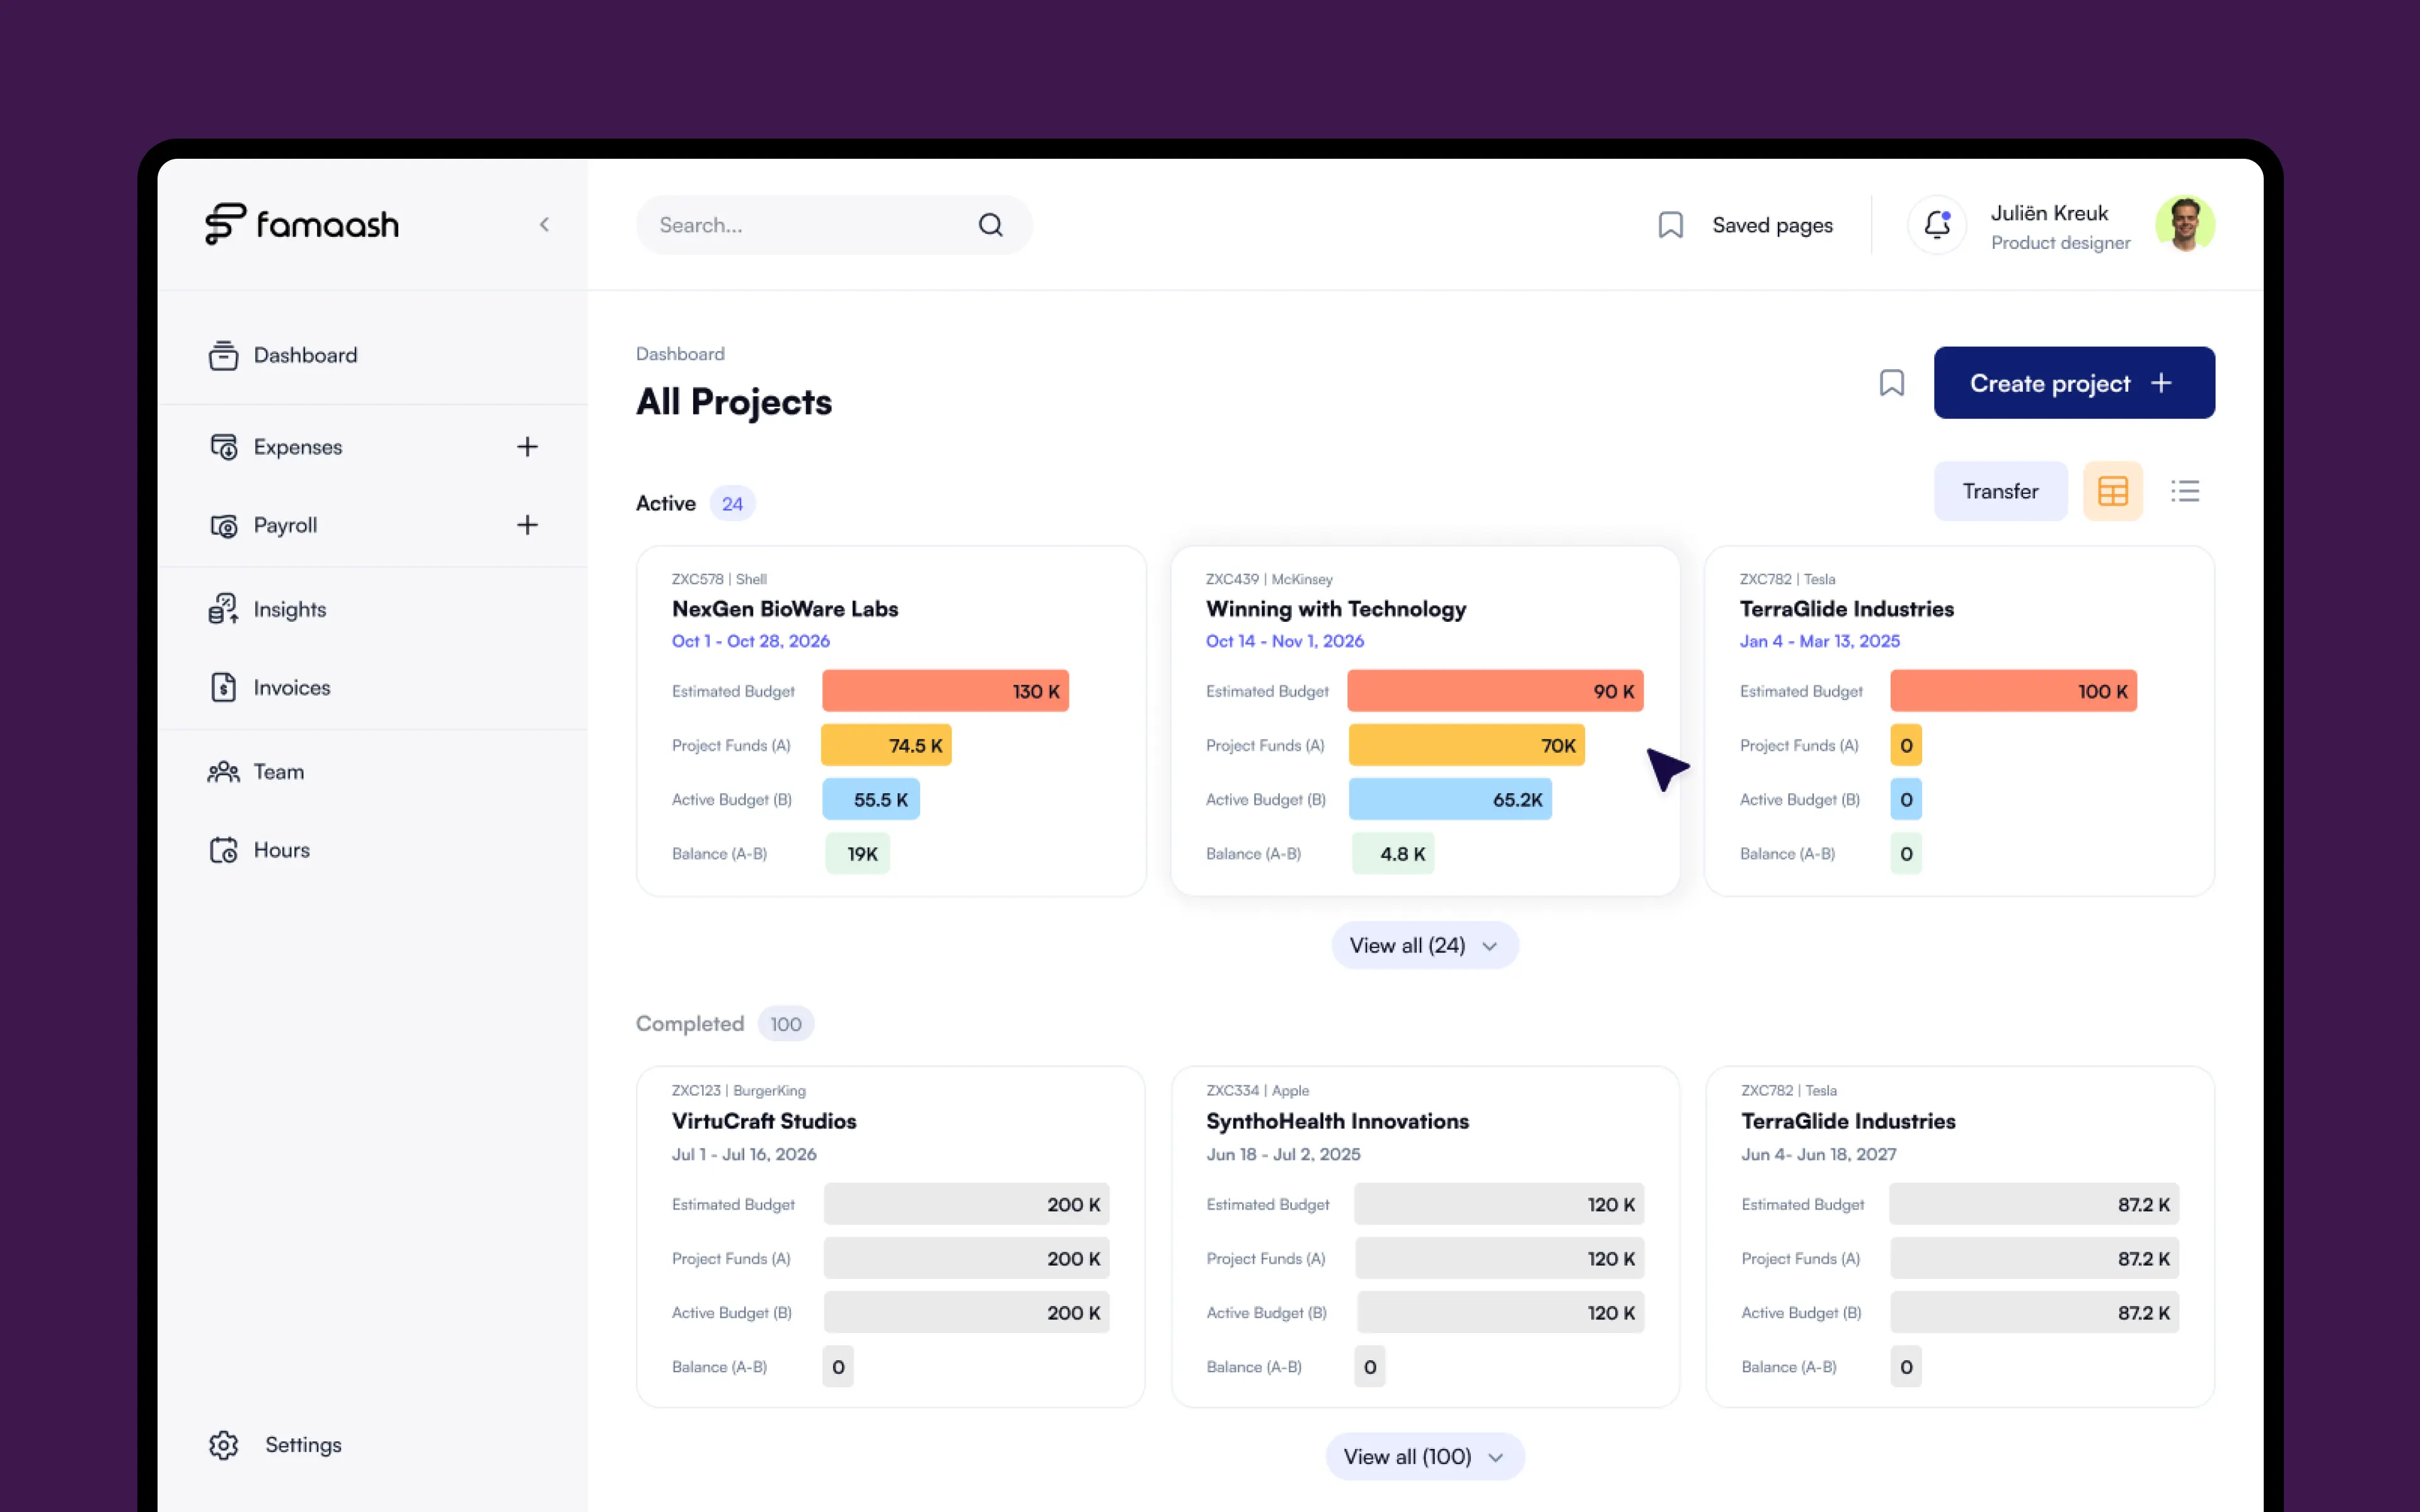
Task: Open the Hours sidebar item
Action: point(281,850)
